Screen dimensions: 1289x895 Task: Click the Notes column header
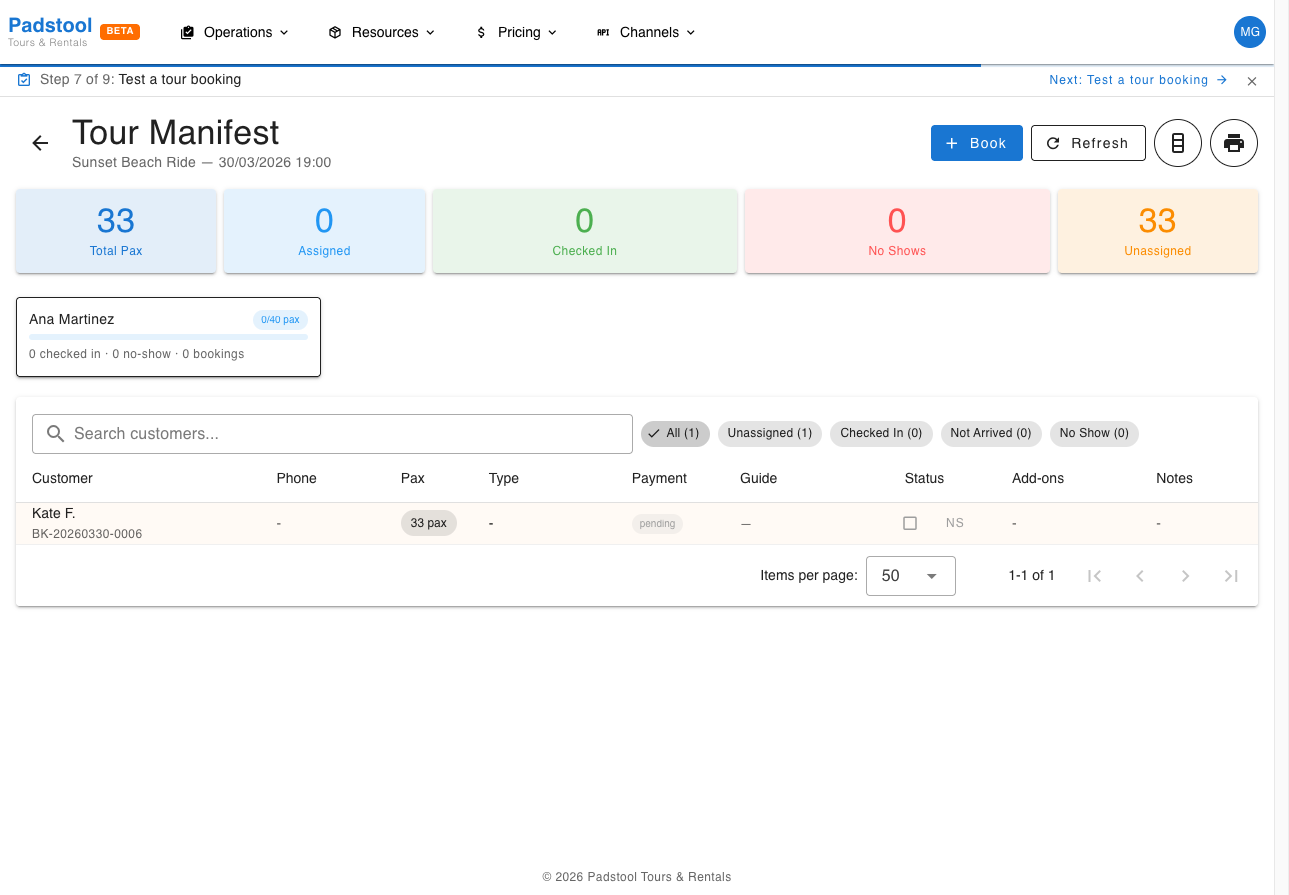click(1174, 478)
